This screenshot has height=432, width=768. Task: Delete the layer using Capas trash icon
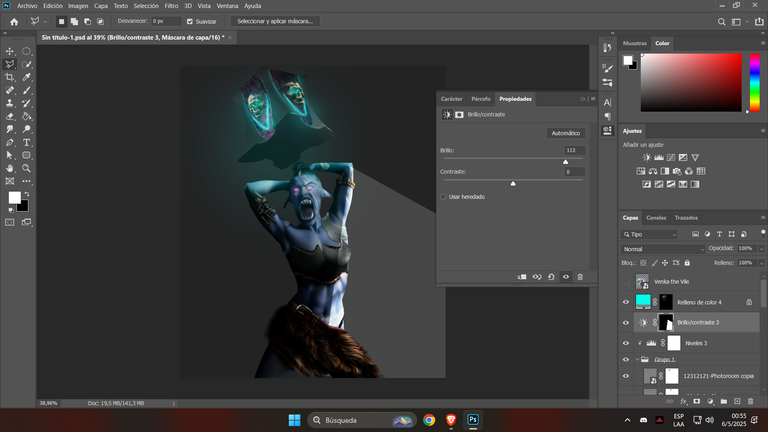(x=750, y=402)
